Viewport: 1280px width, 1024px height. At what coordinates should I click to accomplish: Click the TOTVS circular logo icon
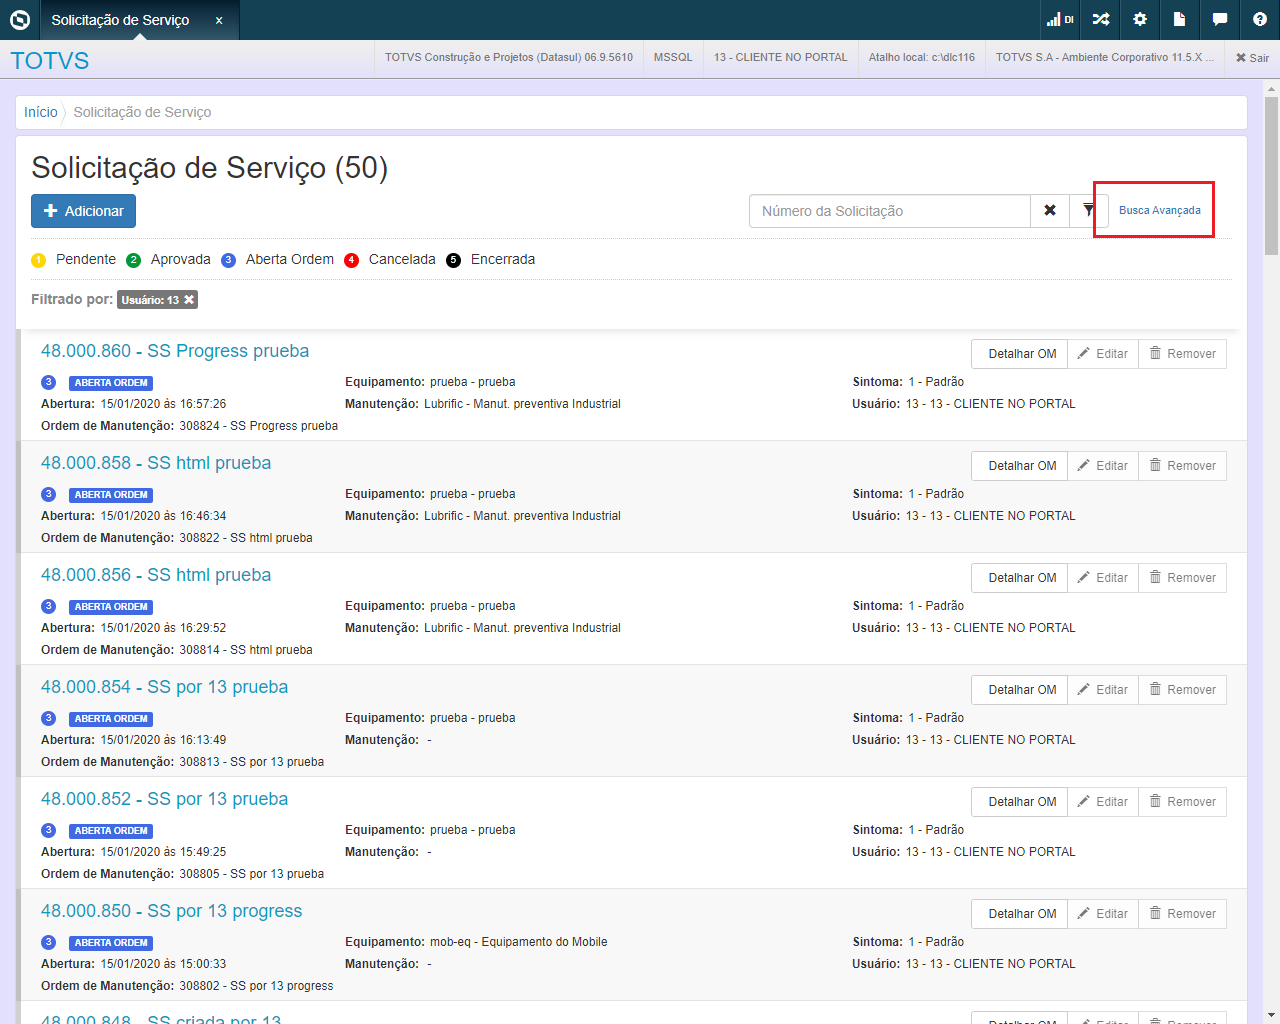(x=20, y=19)
